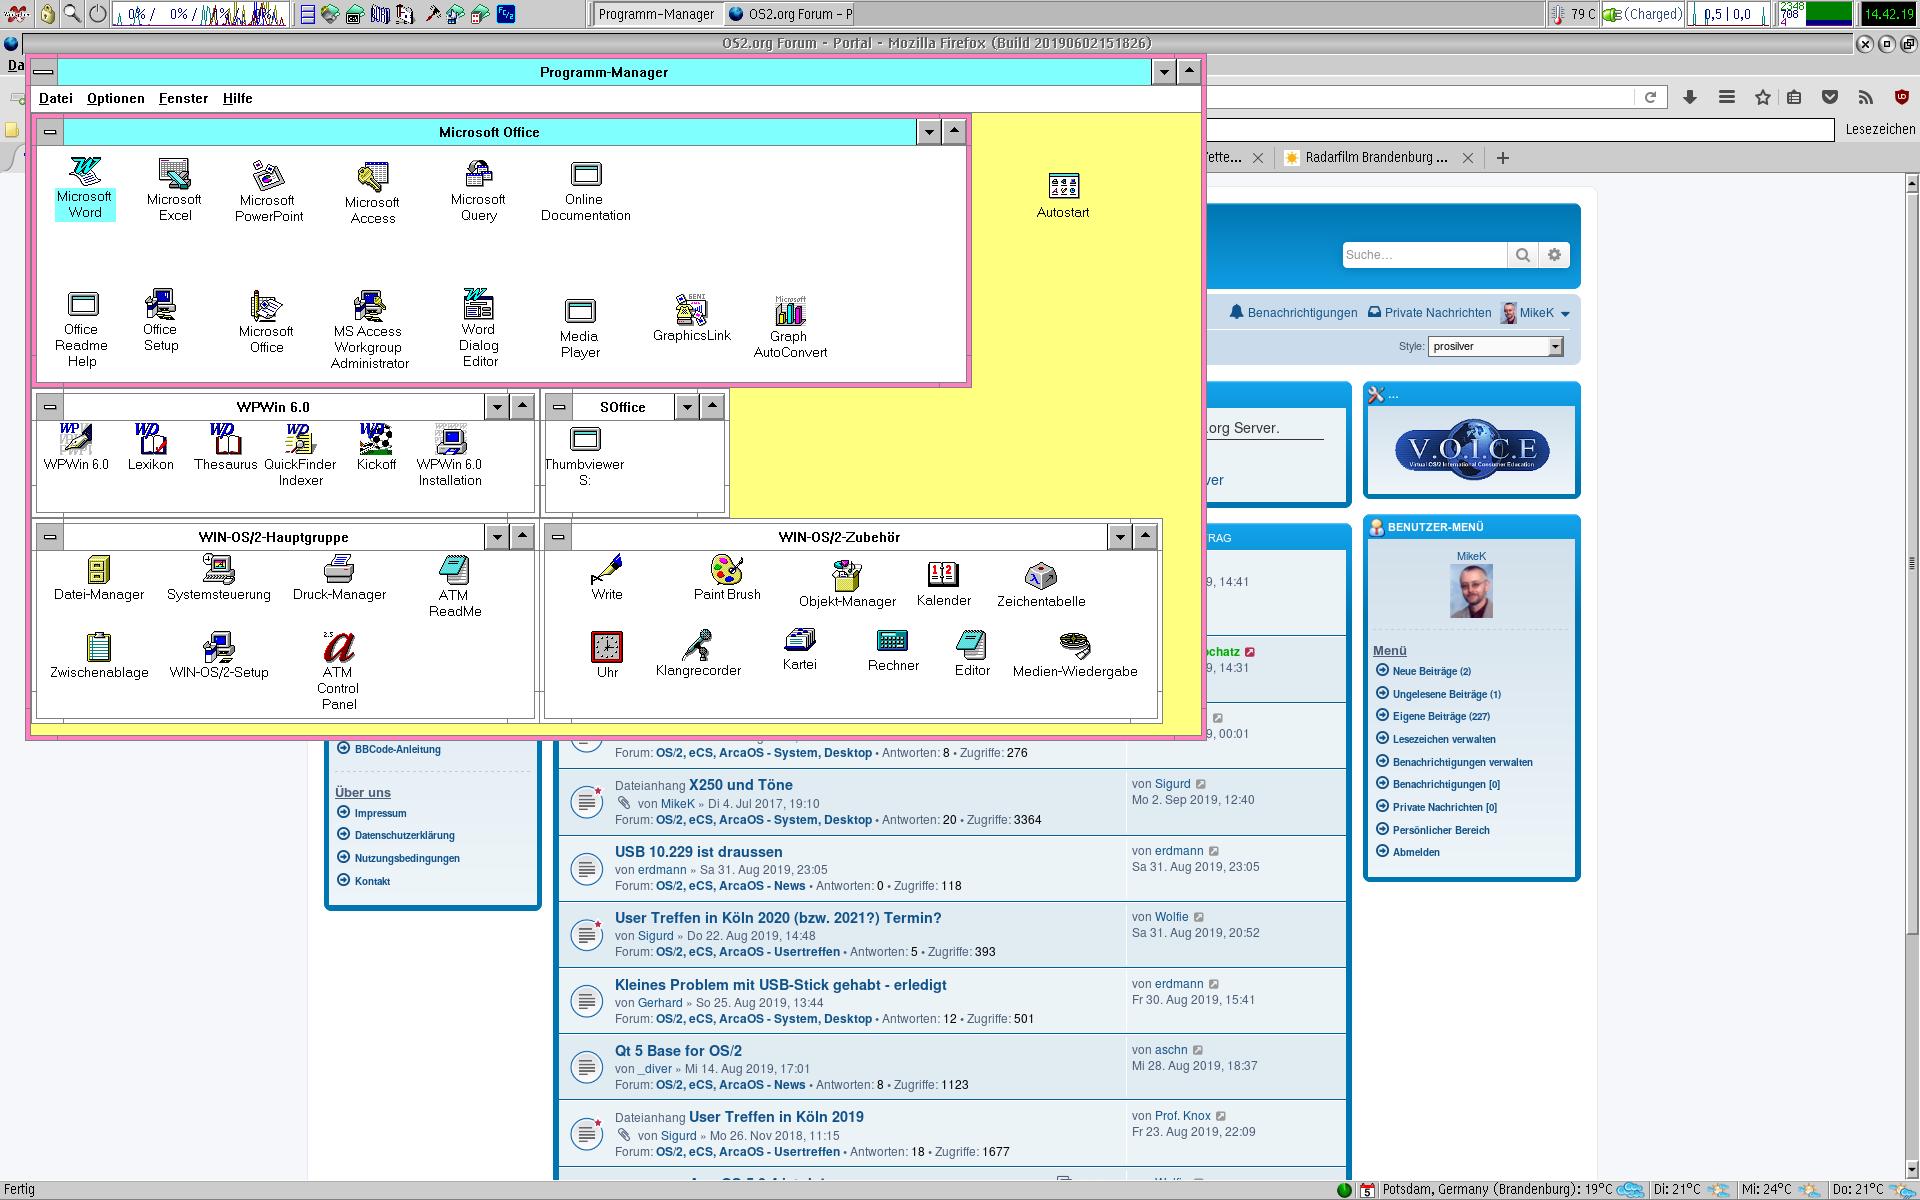Screen dimensions: 1920x1200
Task: Open the Hilfe menu
Action: pos(237,98)
